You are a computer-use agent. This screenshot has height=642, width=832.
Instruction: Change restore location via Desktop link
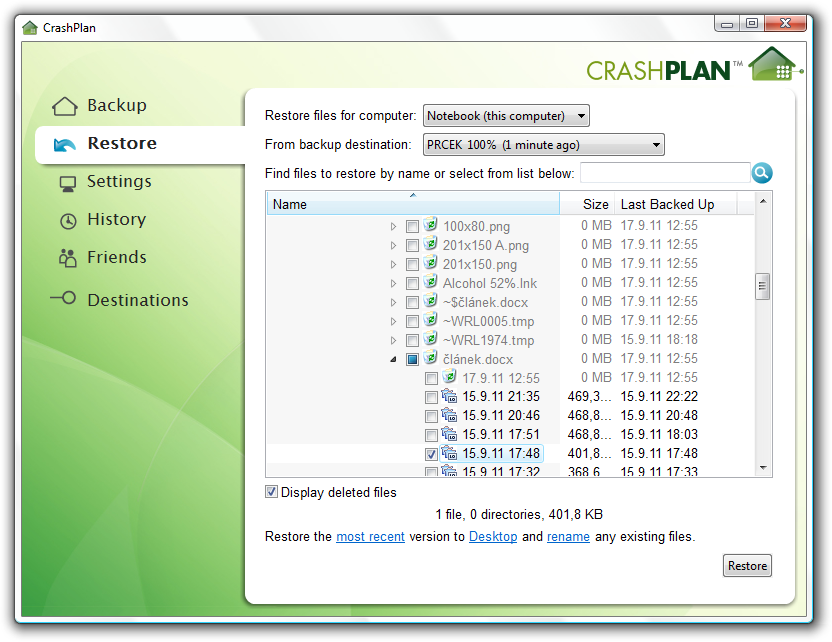493,536
